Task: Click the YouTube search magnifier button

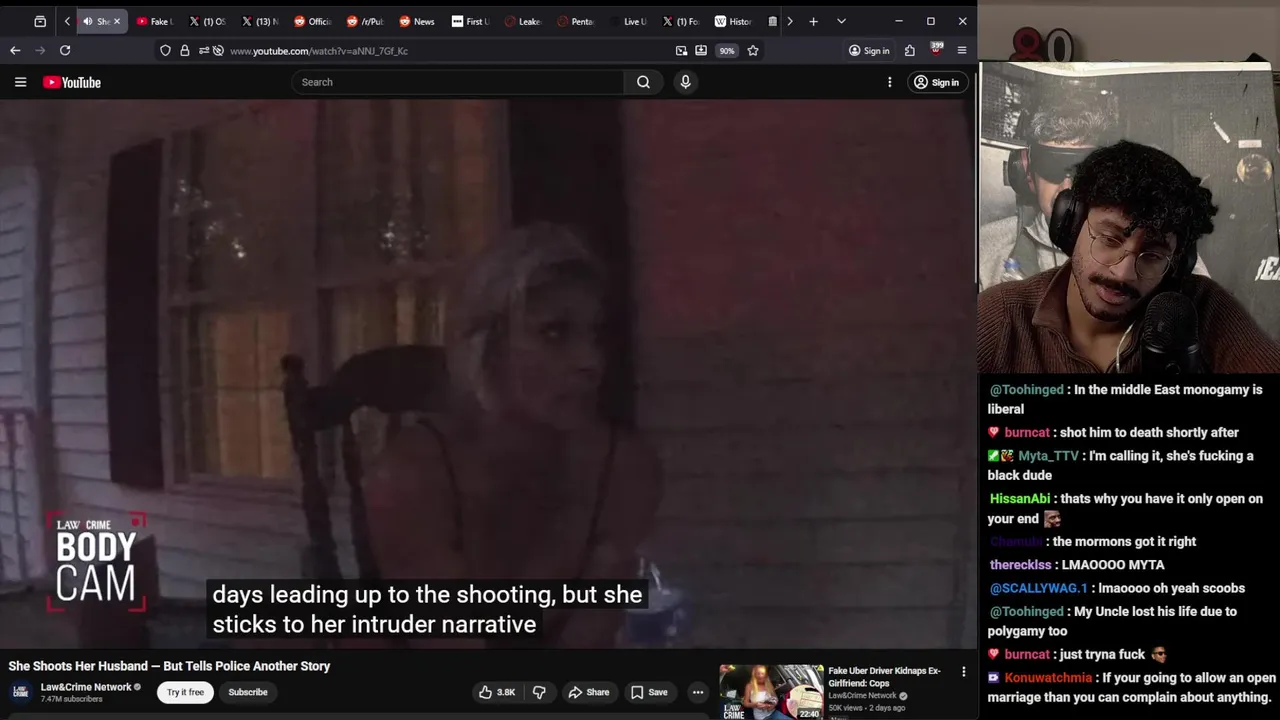Action: point(643,82)
